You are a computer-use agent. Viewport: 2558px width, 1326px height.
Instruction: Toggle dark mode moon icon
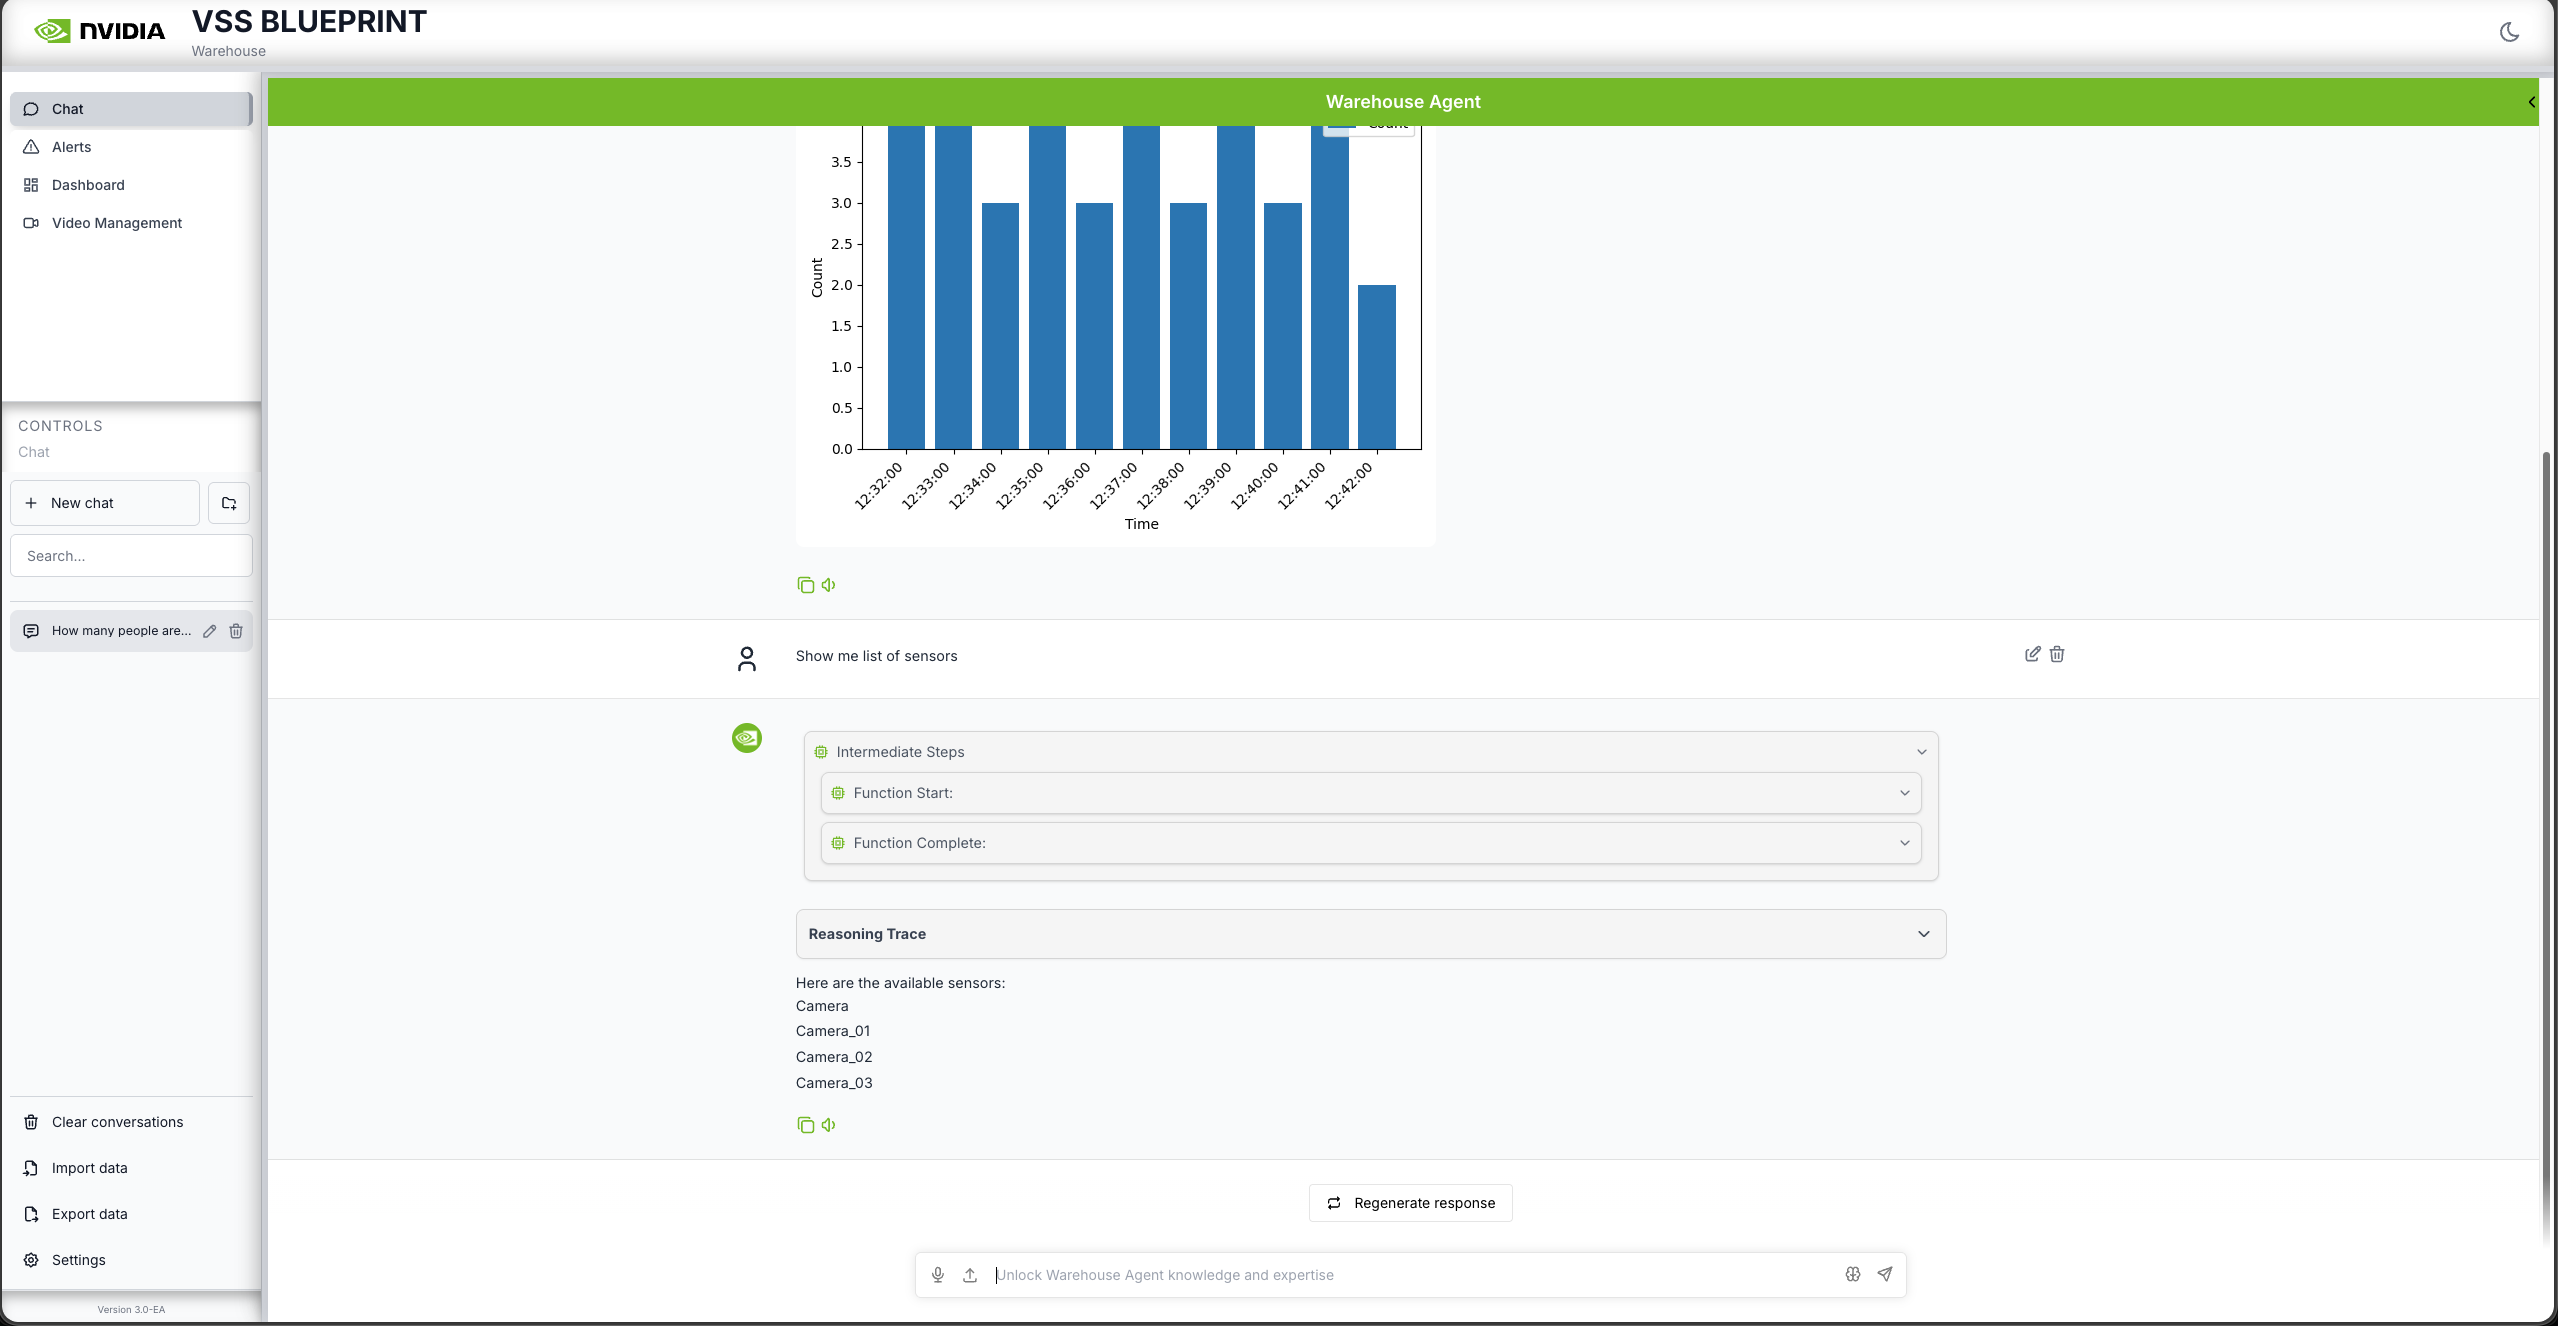pos(2509,32)
